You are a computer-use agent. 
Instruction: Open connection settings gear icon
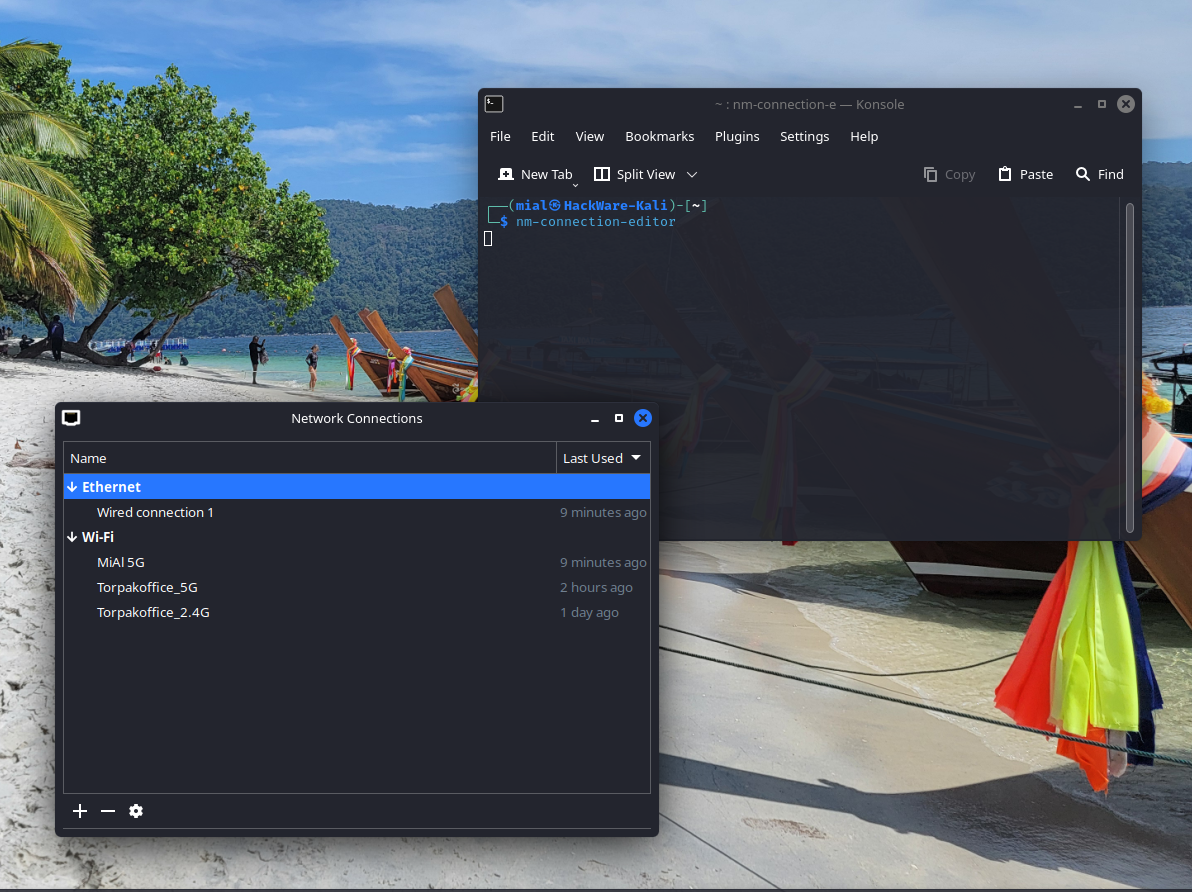136,811
